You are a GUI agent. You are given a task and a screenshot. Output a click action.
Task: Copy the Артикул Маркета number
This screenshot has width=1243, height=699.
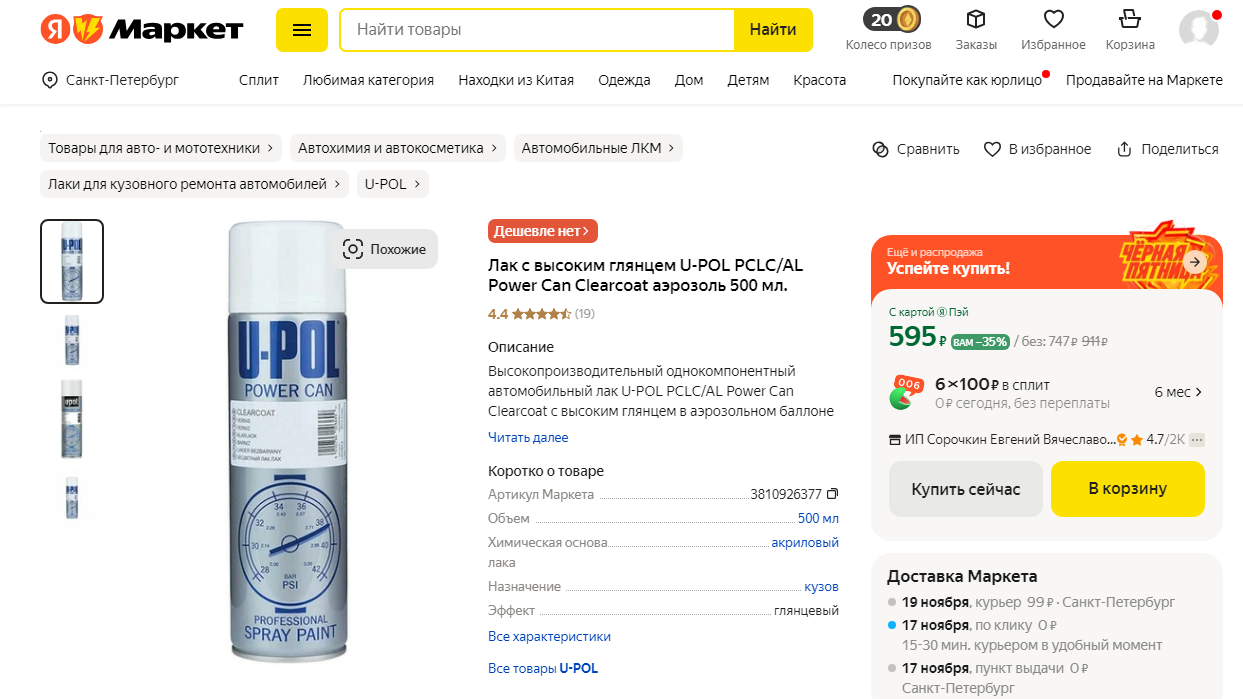coord(832,494)
